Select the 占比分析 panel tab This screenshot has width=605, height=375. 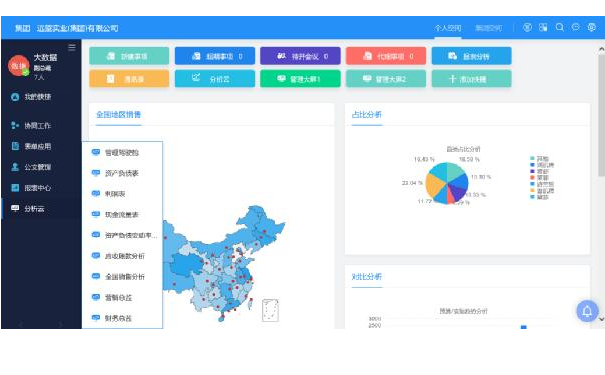coord(367,115)
